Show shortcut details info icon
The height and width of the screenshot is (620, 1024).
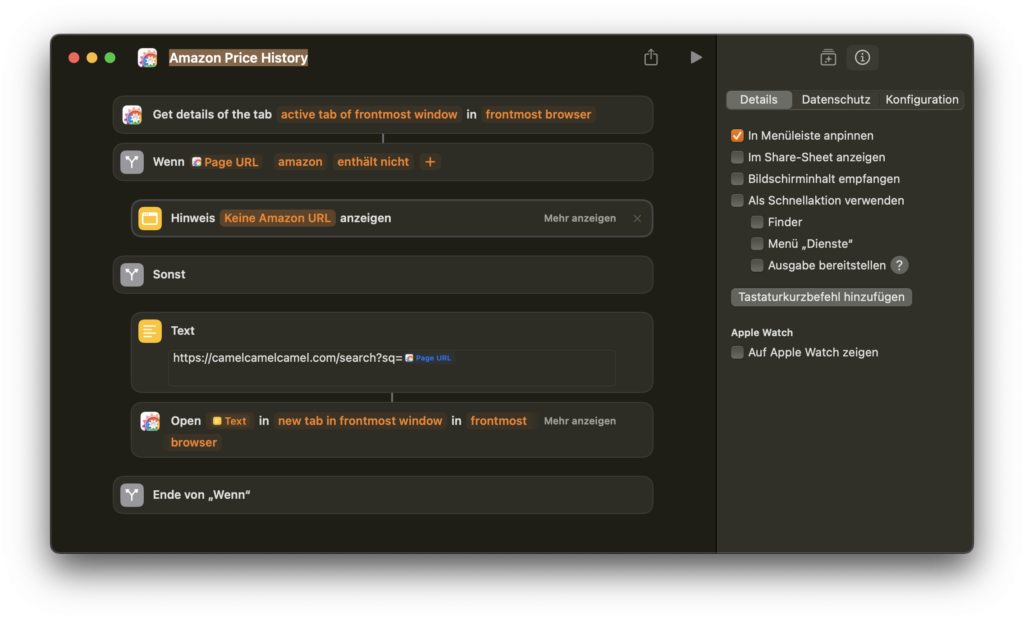862,57
